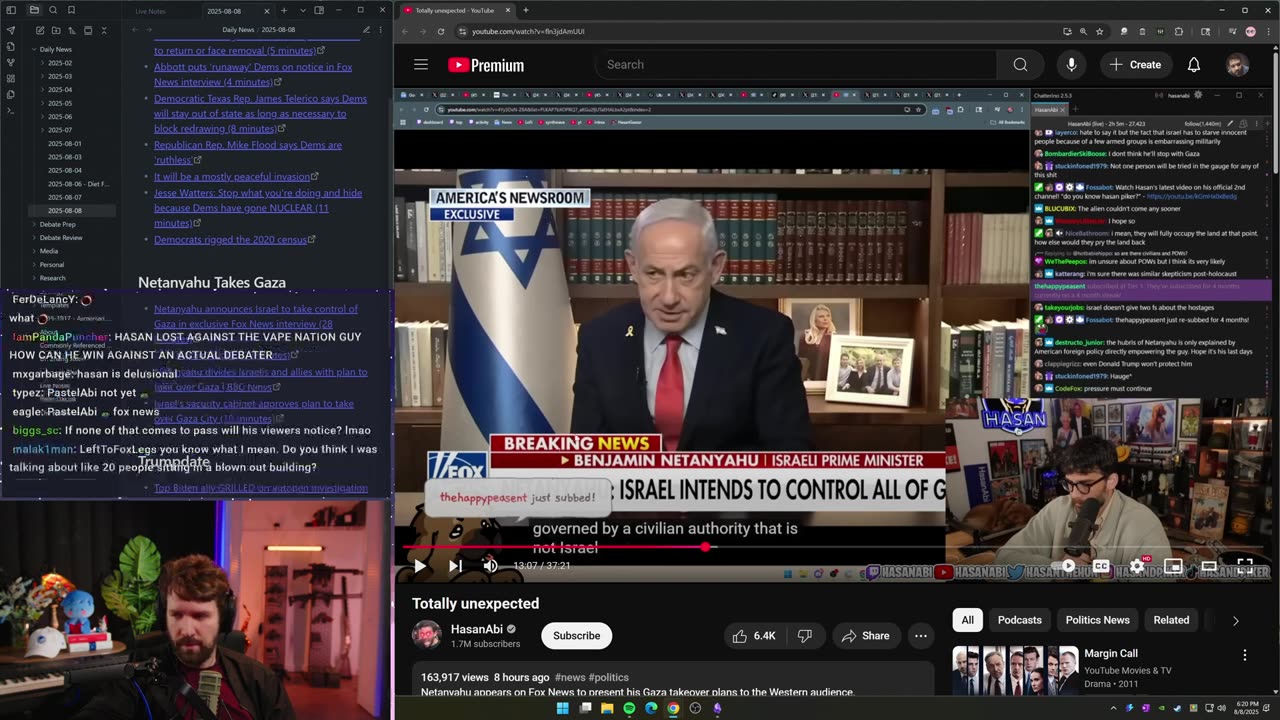This screenshot has height=720, width=1280.
Task: Open a new tab in Obsidian
Action: point(284,10)
